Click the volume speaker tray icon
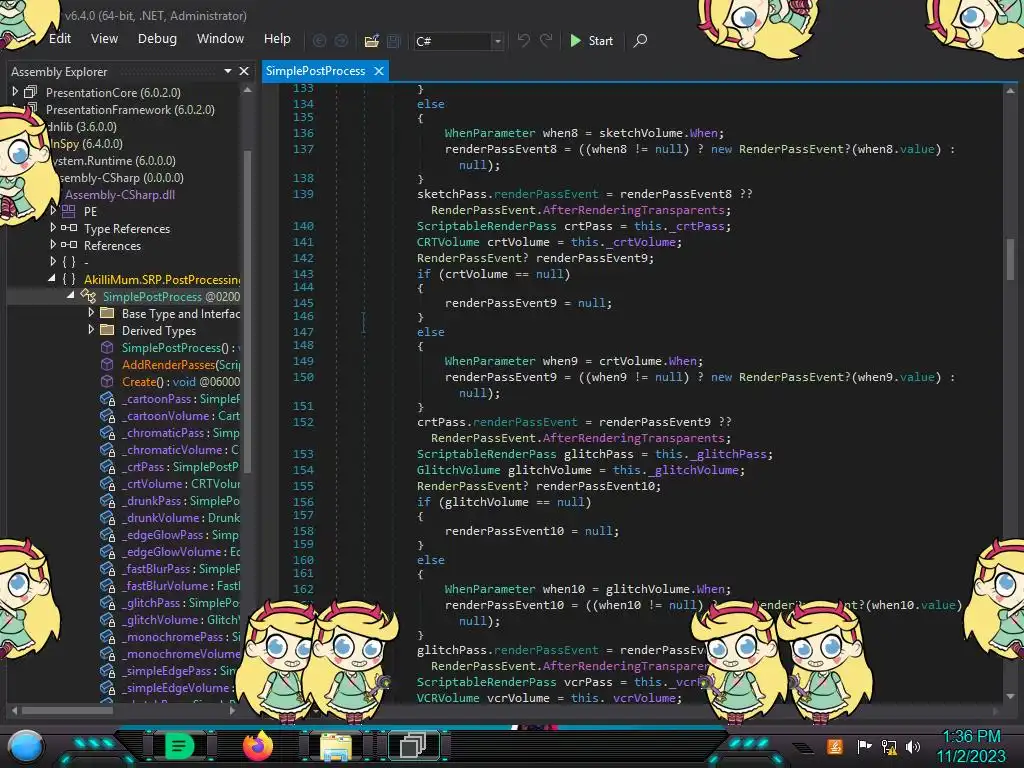Image resolution: width=1024 pixels, height=768 pixels. 913,746
